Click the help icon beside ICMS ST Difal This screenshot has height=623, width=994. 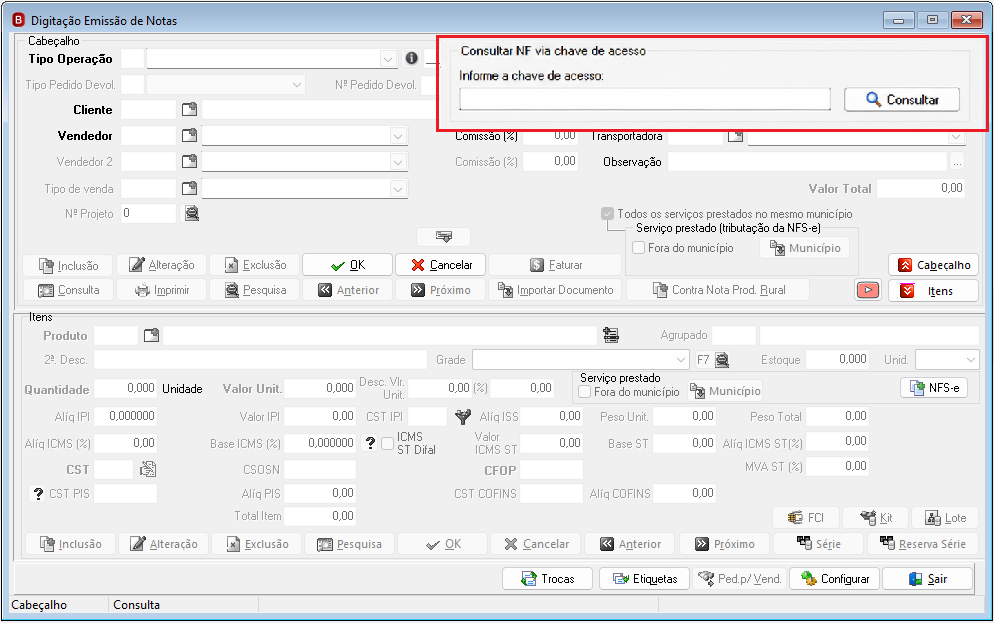tap(371, 443)
